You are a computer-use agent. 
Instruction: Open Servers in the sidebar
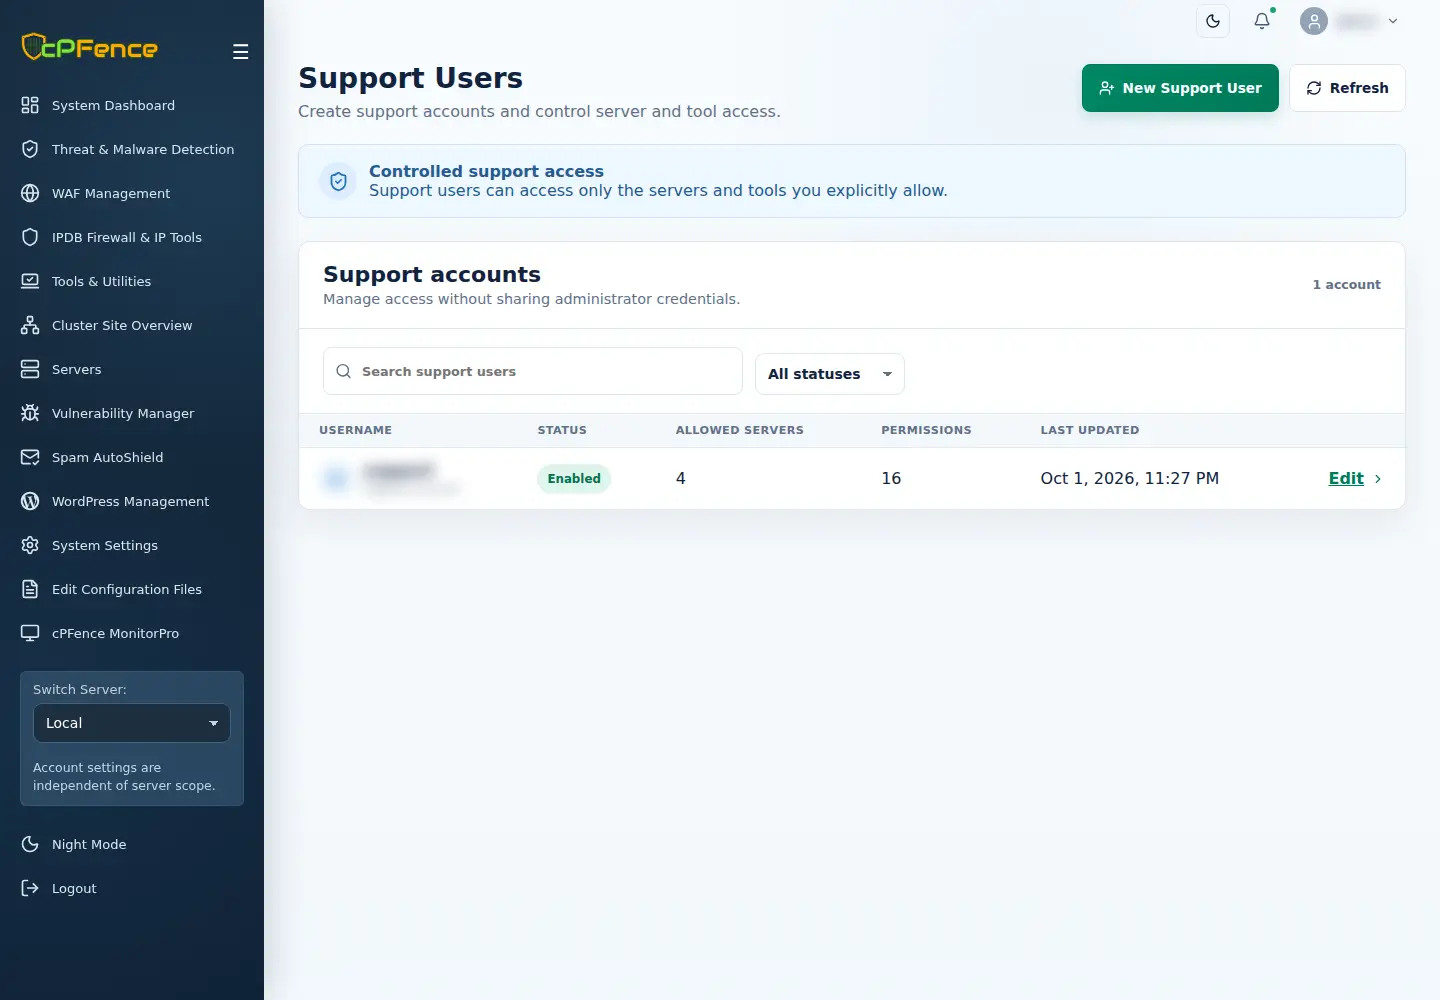[132, 369]
